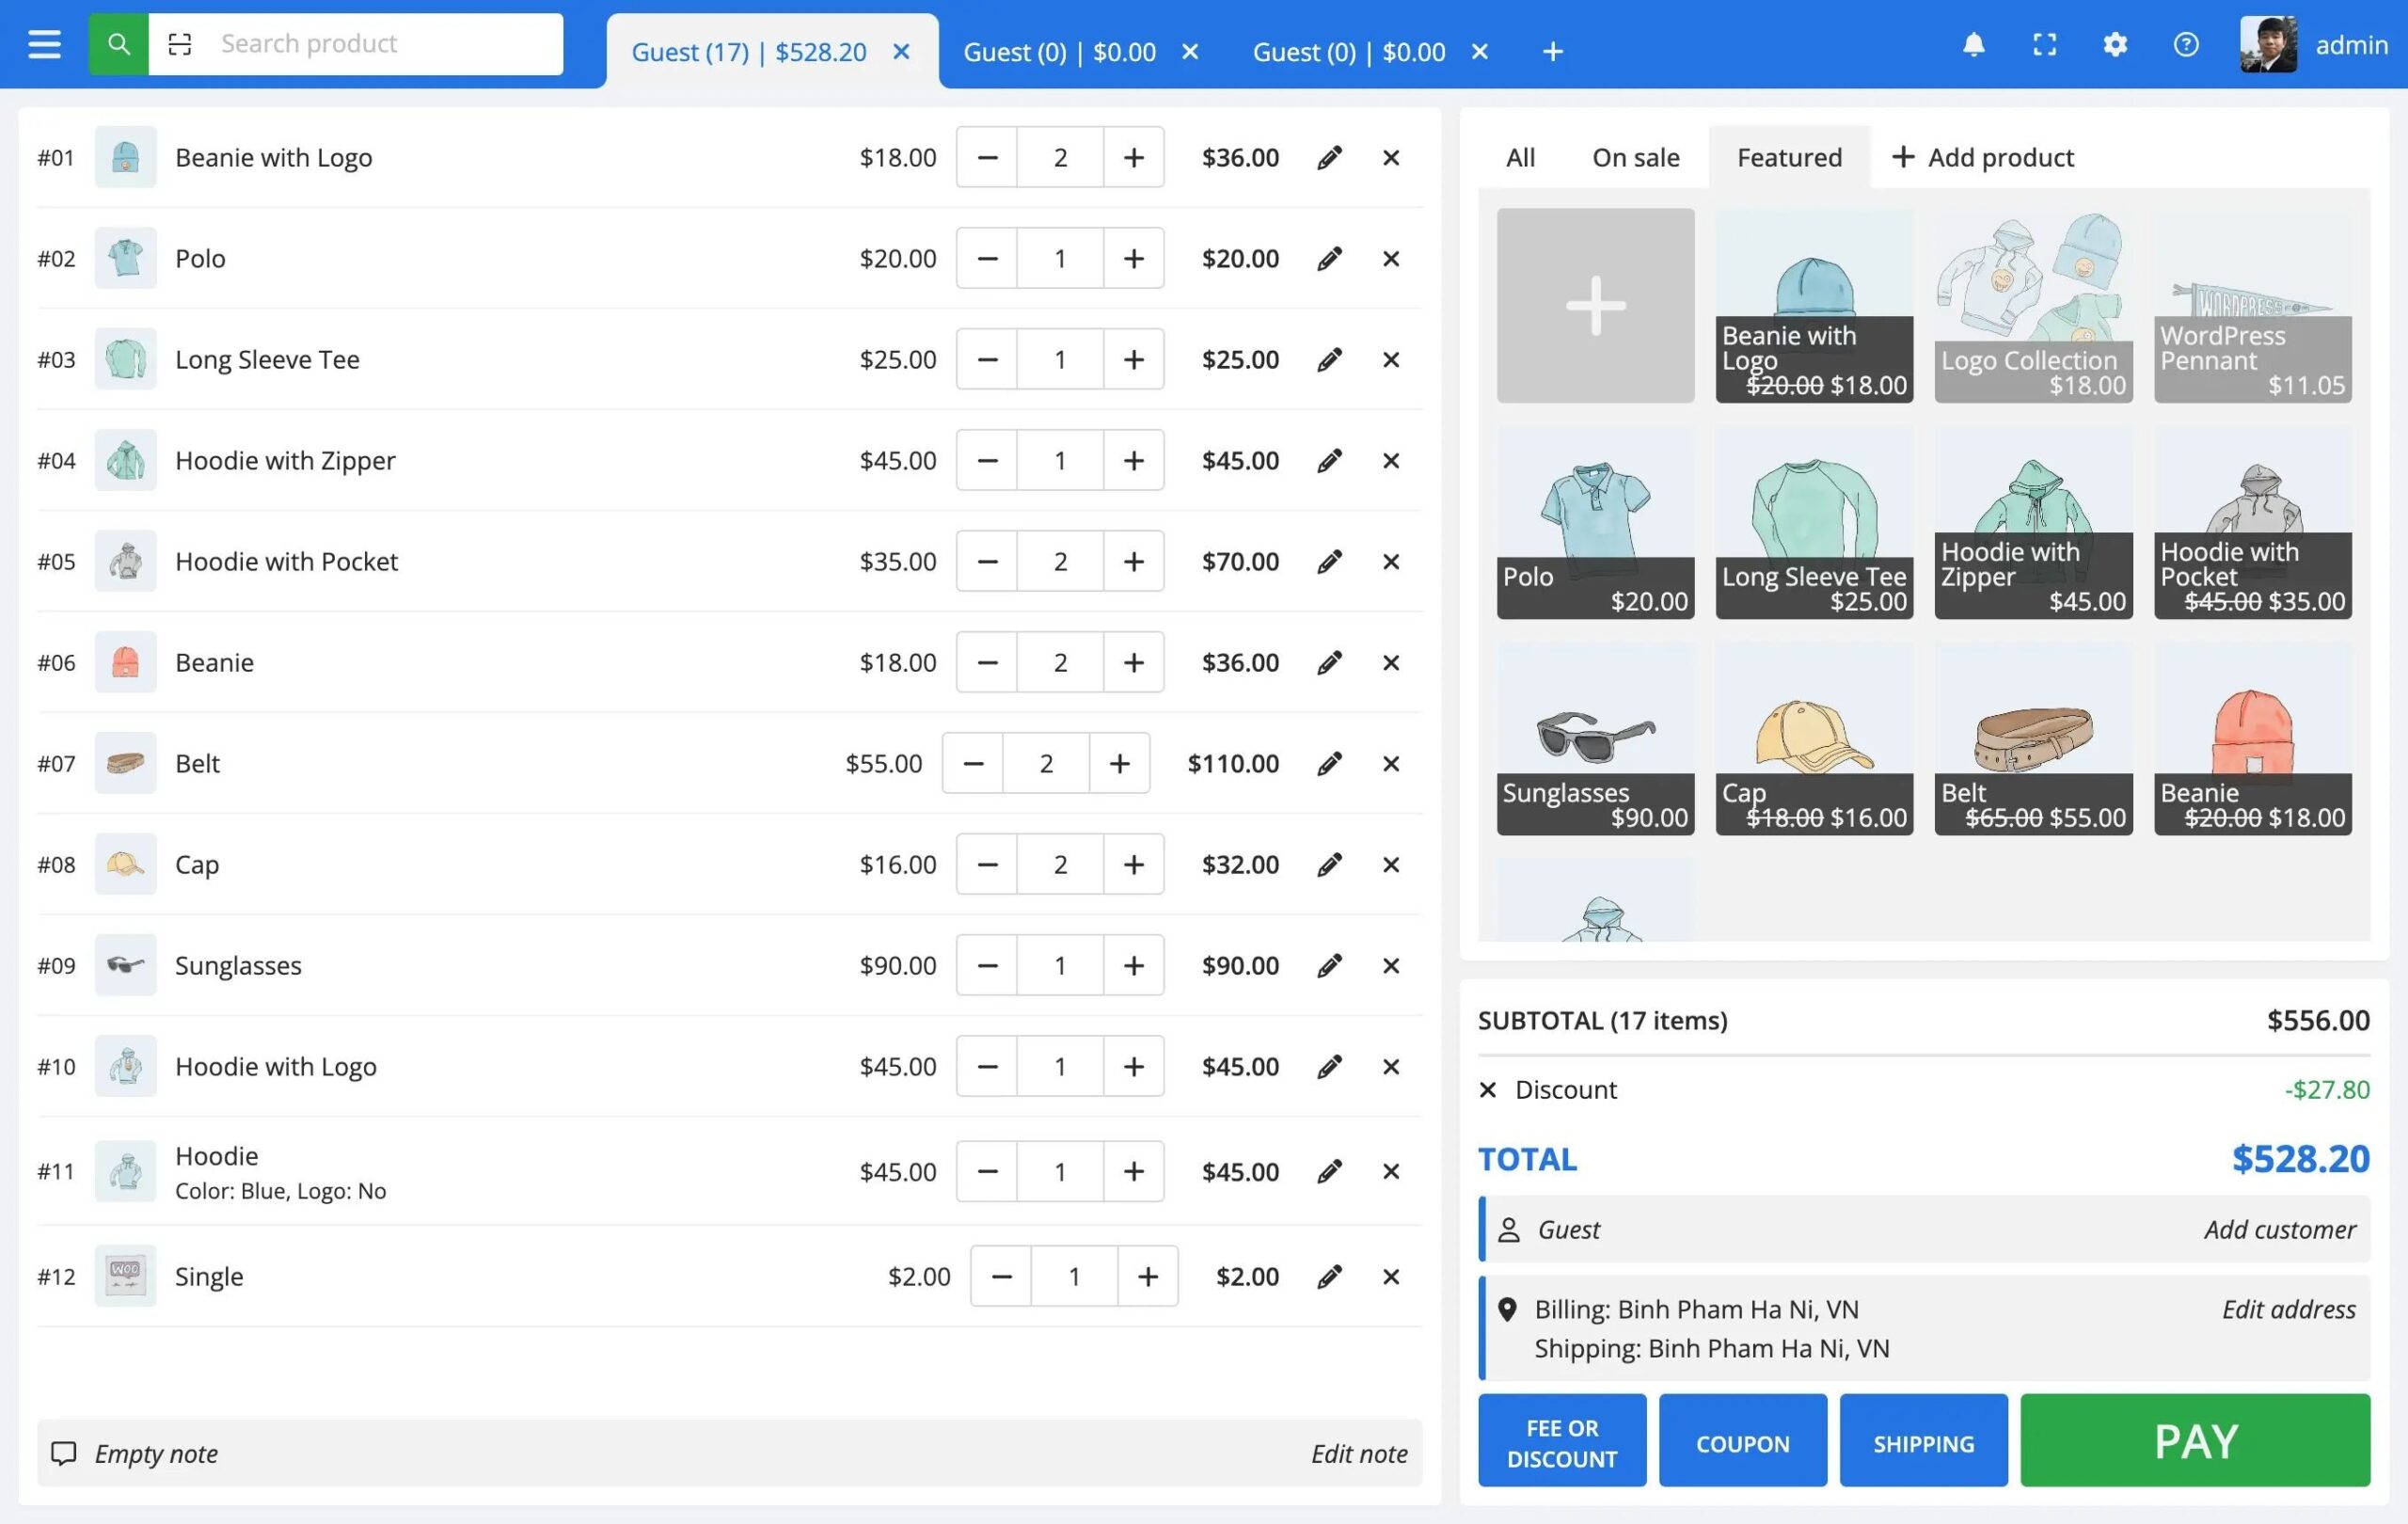Edit the Polo line item with pencil icon
Image resolution: width=2408 pixels, height=1524 pixels.
coord(1329,259)
